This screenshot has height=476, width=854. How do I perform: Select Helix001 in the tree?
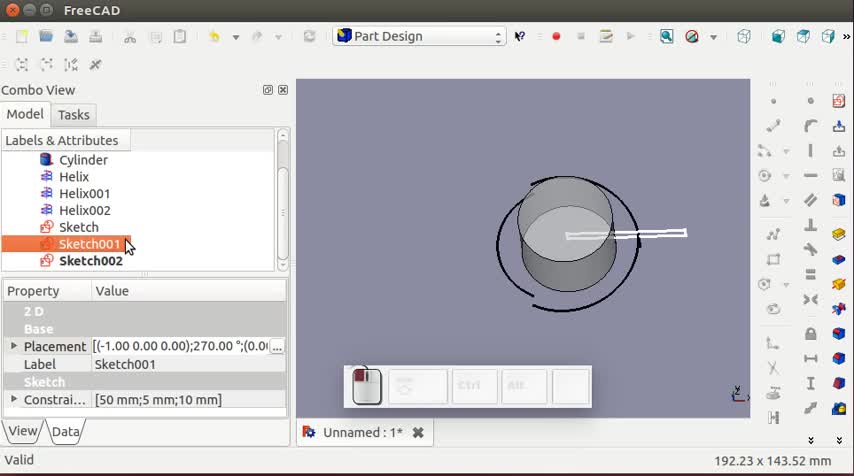click(x=84, y=194)
